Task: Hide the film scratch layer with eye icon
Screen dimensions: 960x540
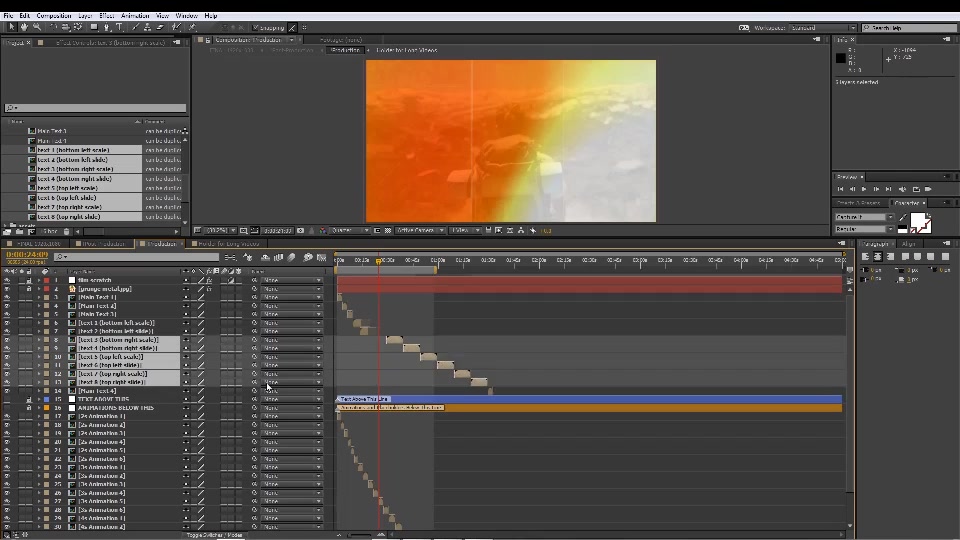Action: click(x=7, y=280)
